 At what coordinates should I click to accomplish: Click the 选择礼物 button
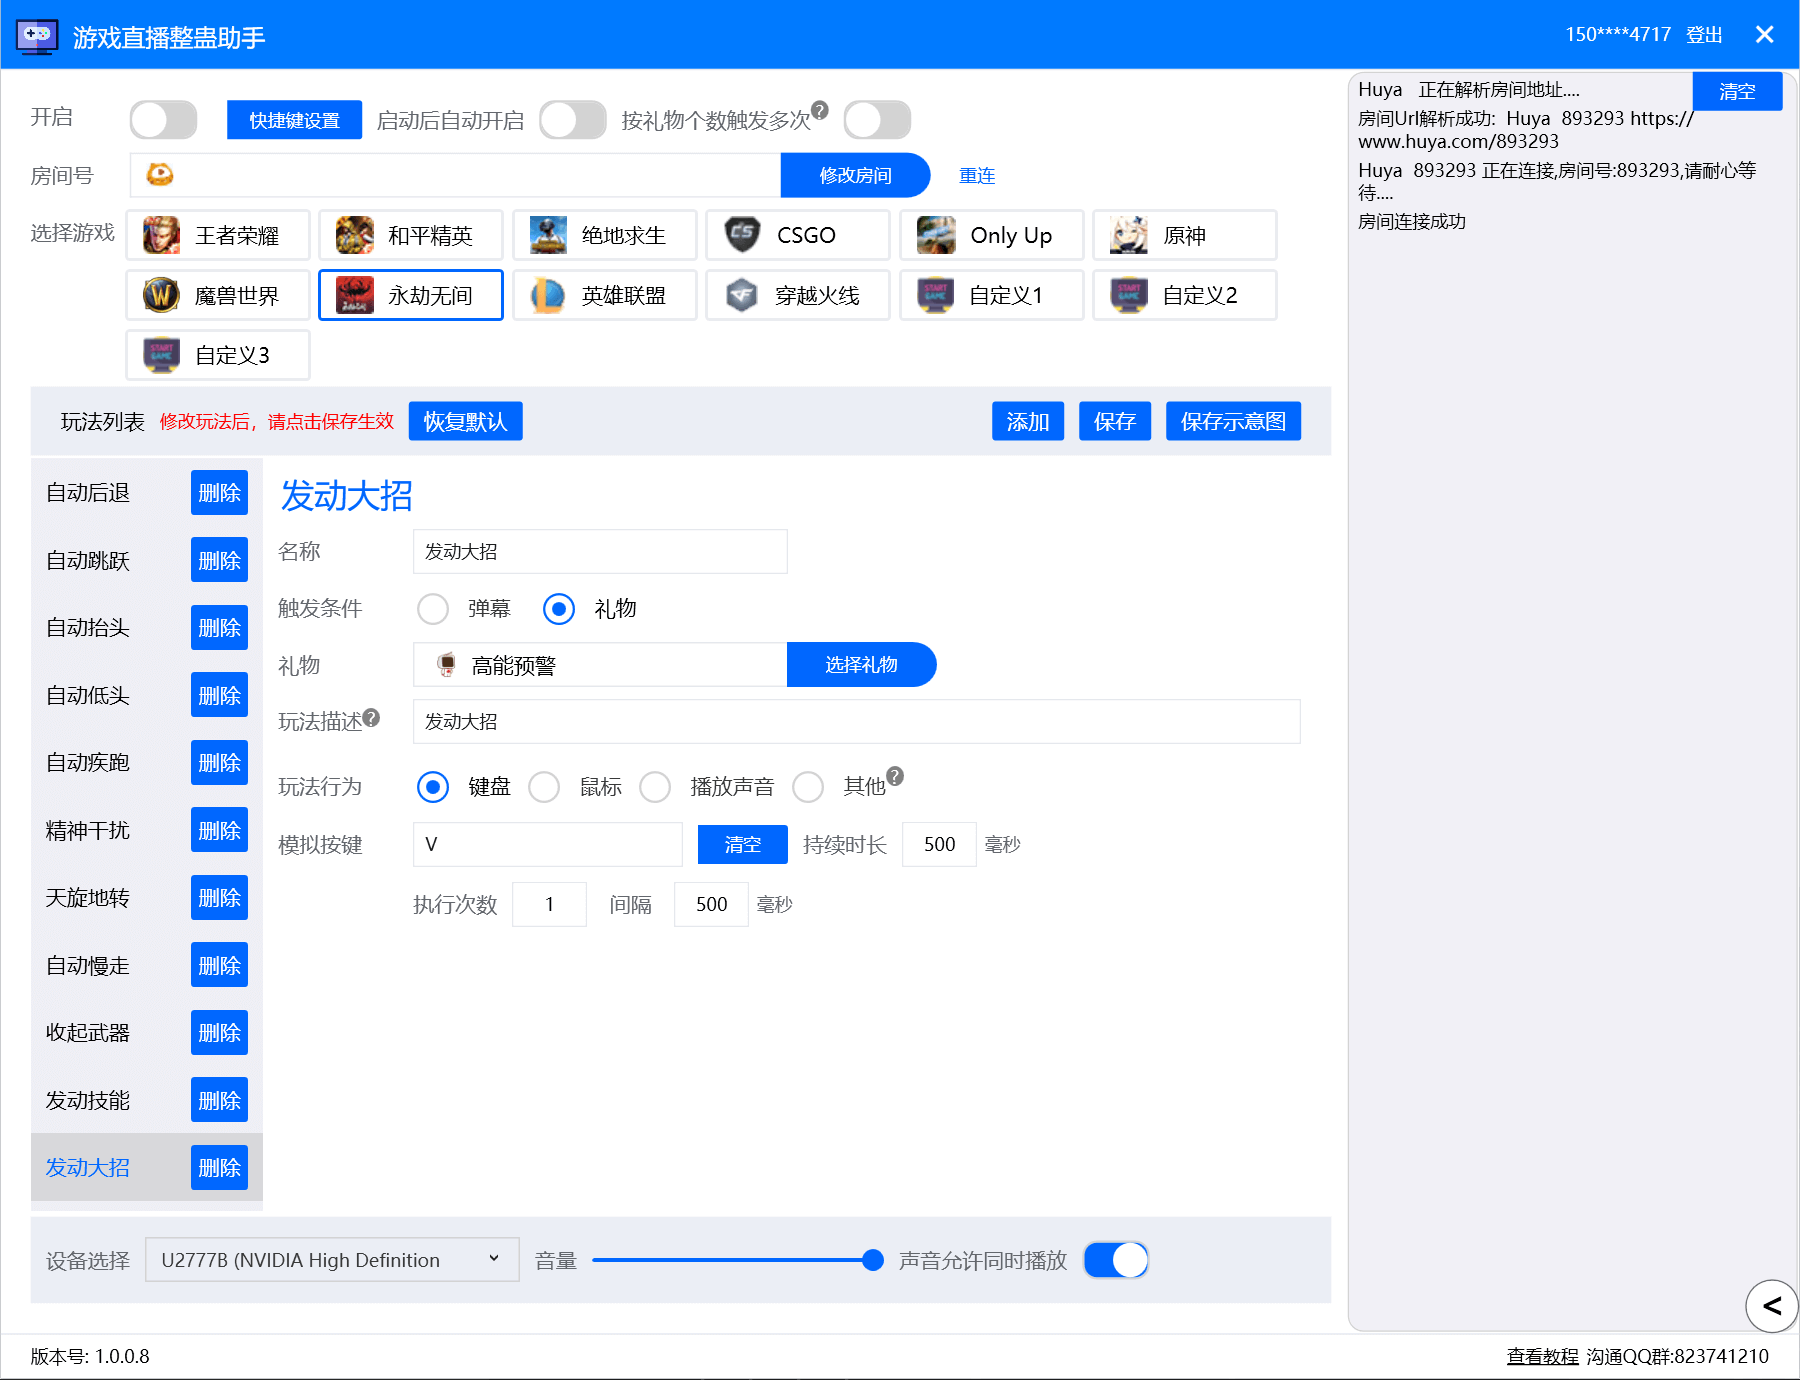pyautogui.click(x=861, y=665)
